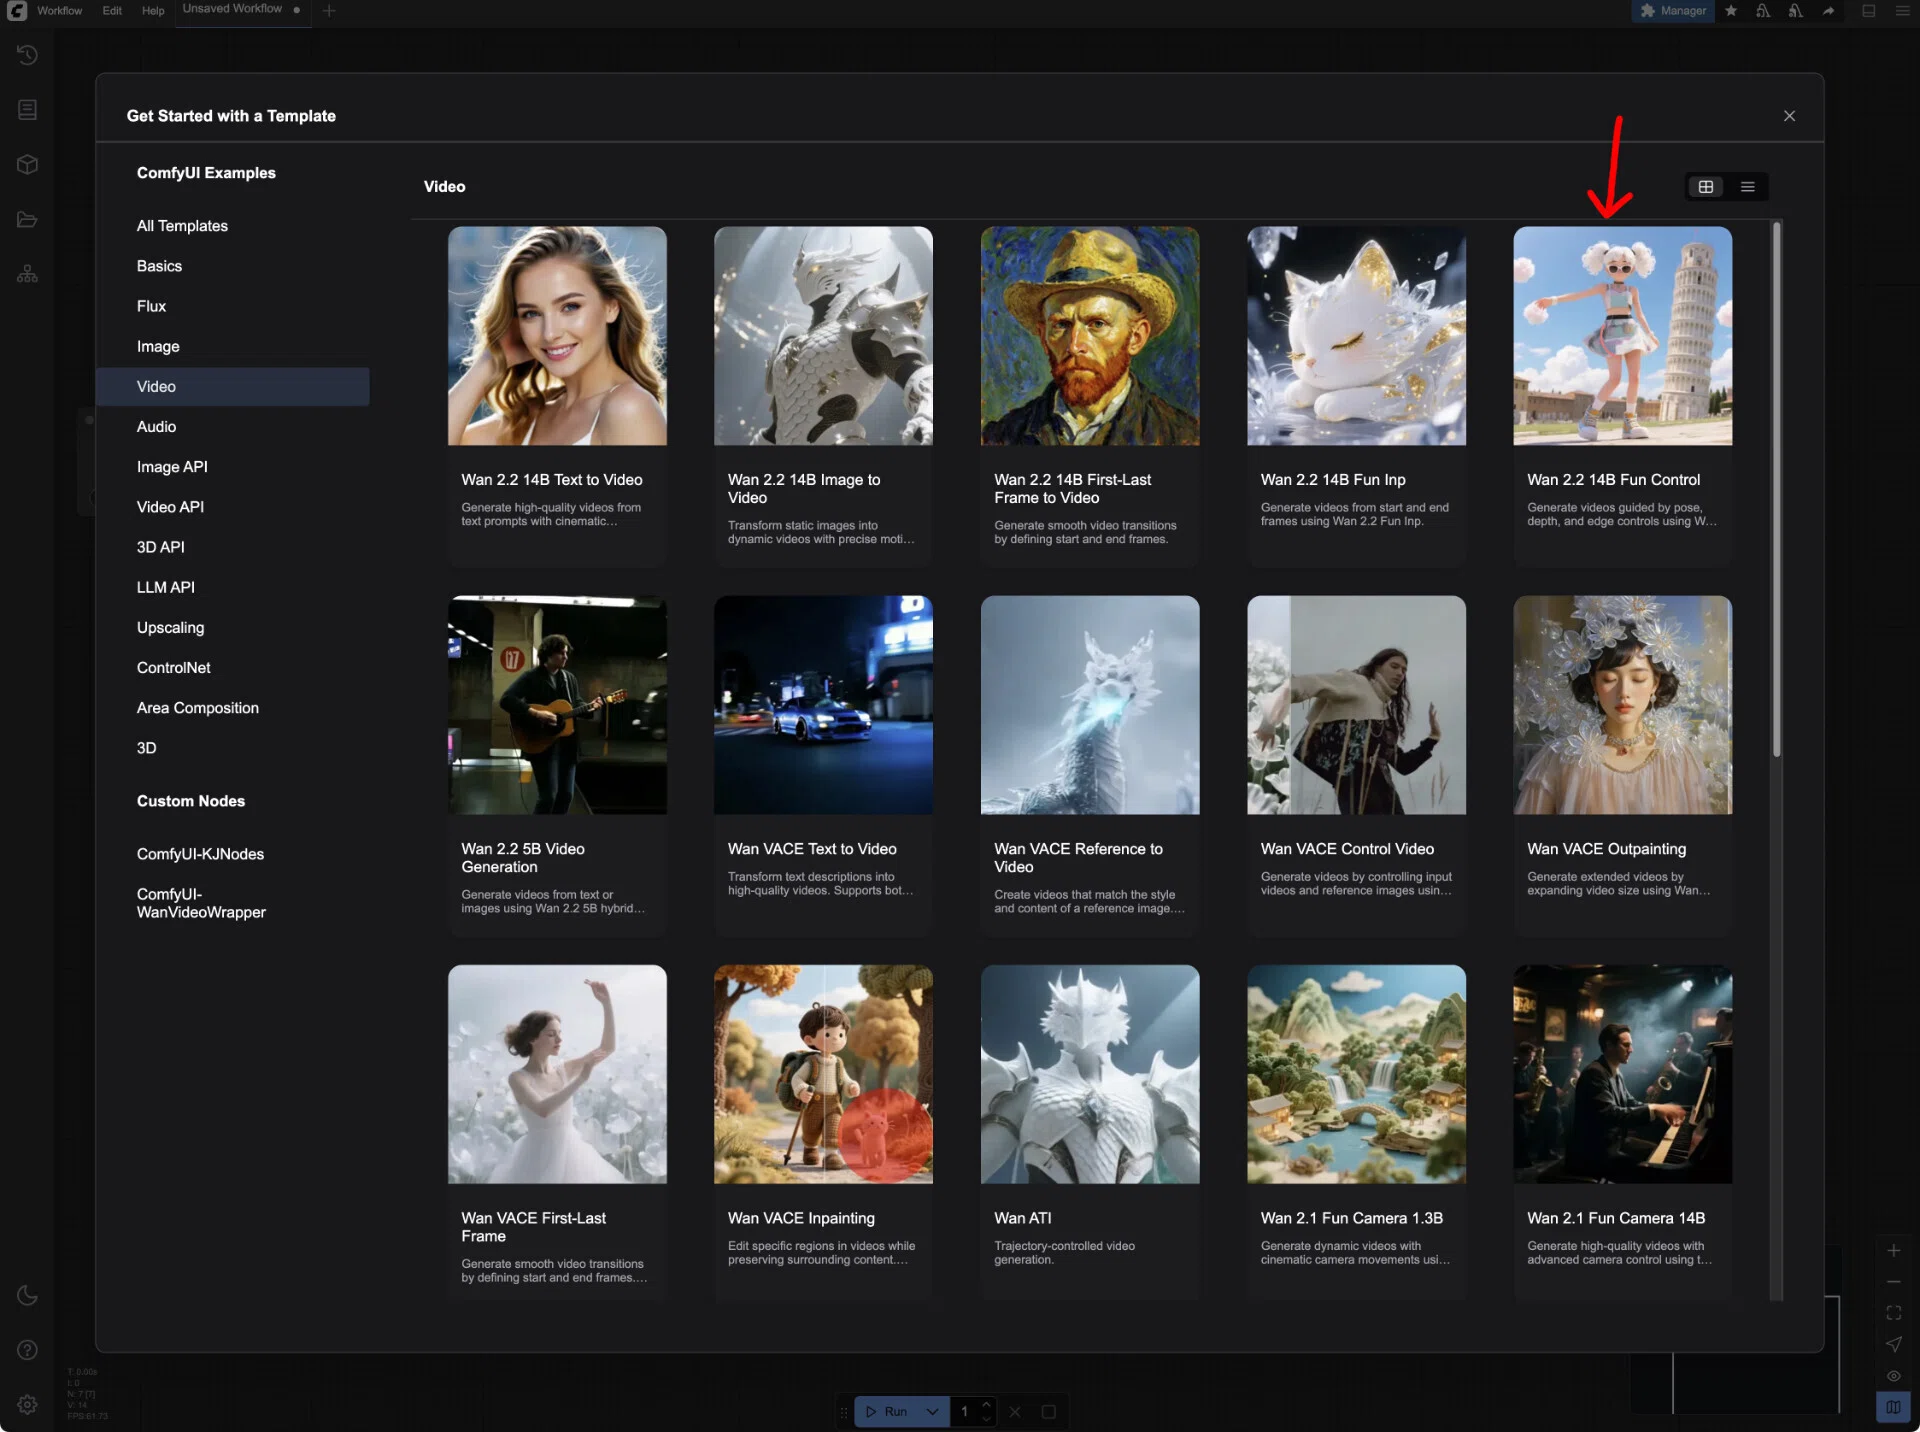Open the node library sidebar icon
1920x1432 pixels.
point(27,109)
